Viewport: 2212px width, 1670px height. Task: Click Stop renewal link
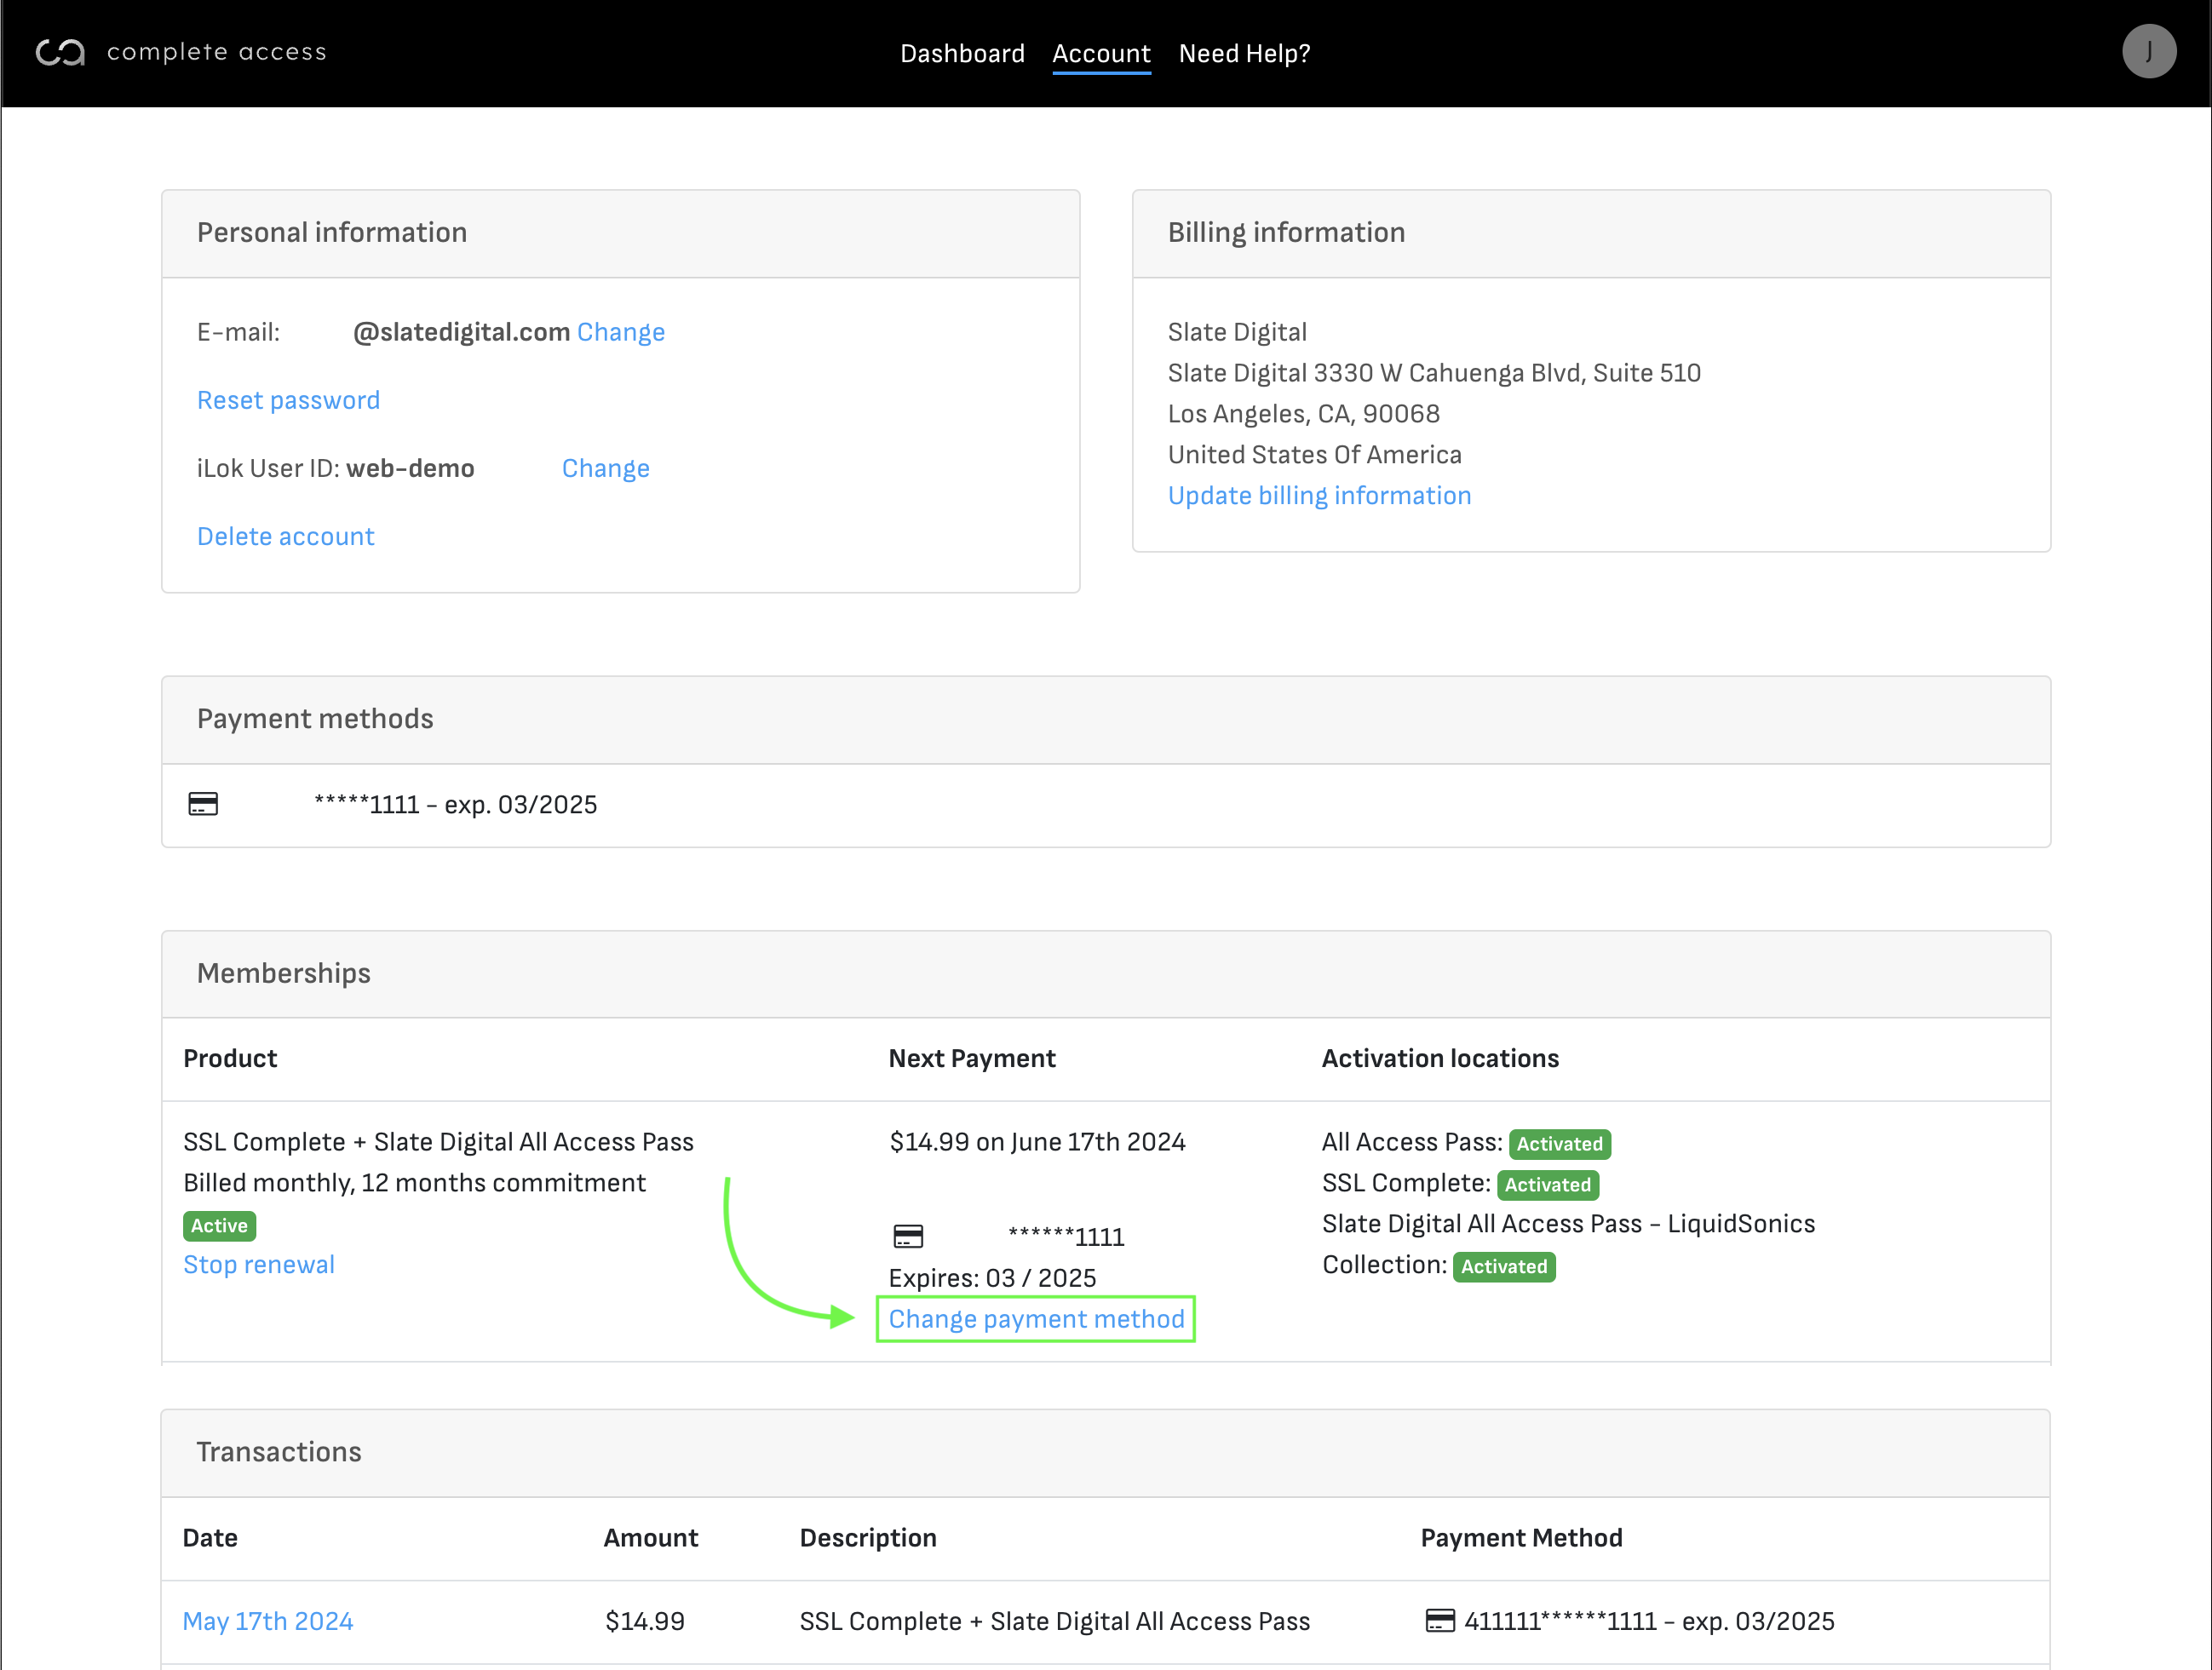point(258,1264)
